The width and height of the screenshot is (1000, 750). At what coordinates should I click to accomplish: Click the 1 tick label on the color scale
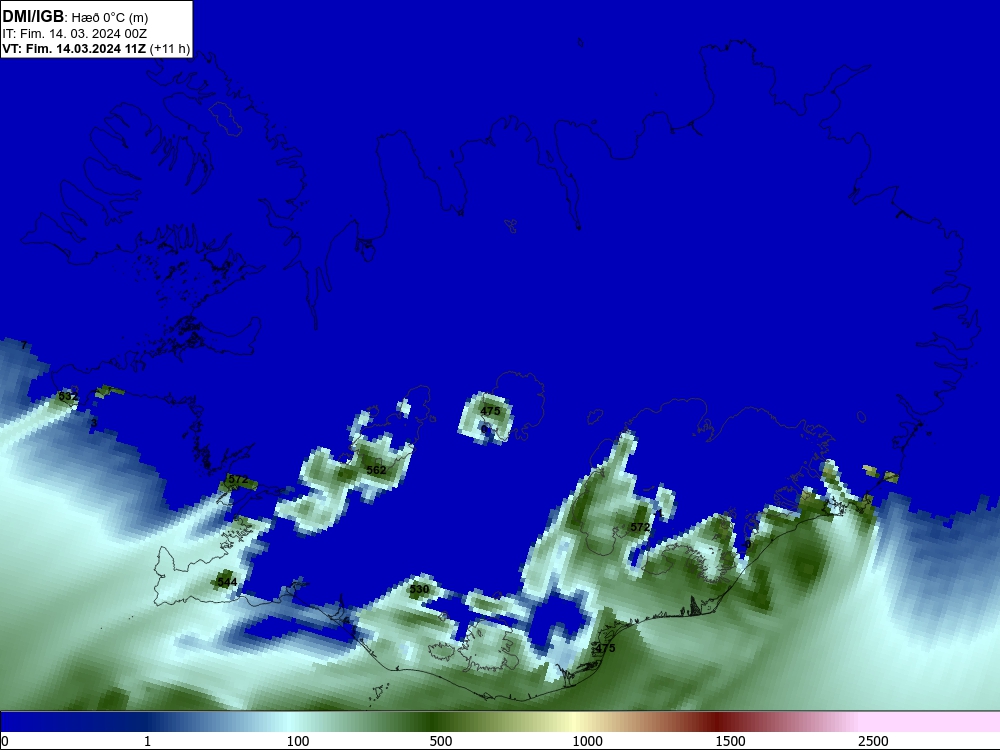[x=147, y=741]
